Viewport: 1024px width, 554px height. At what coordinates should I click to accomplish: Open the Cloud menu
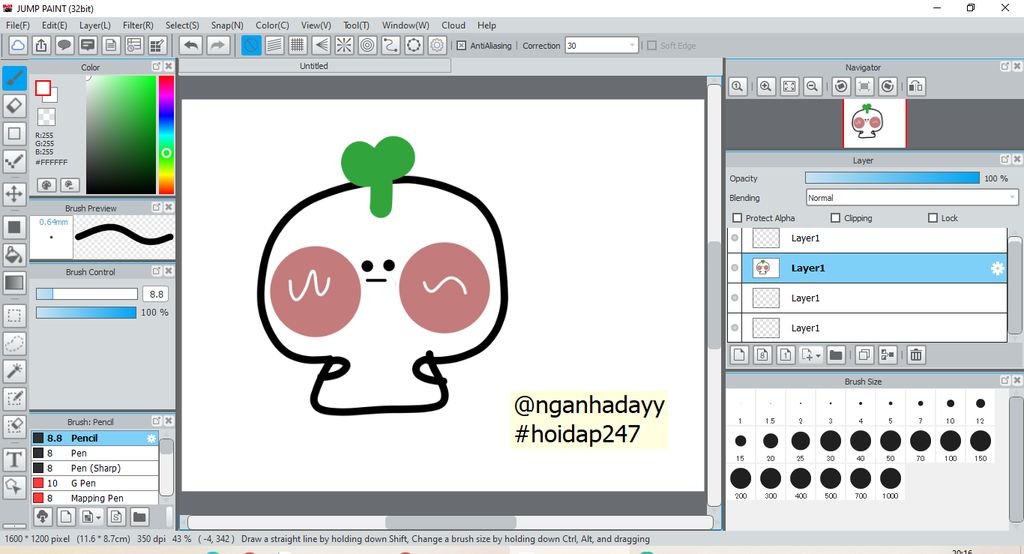coord(453,25)
